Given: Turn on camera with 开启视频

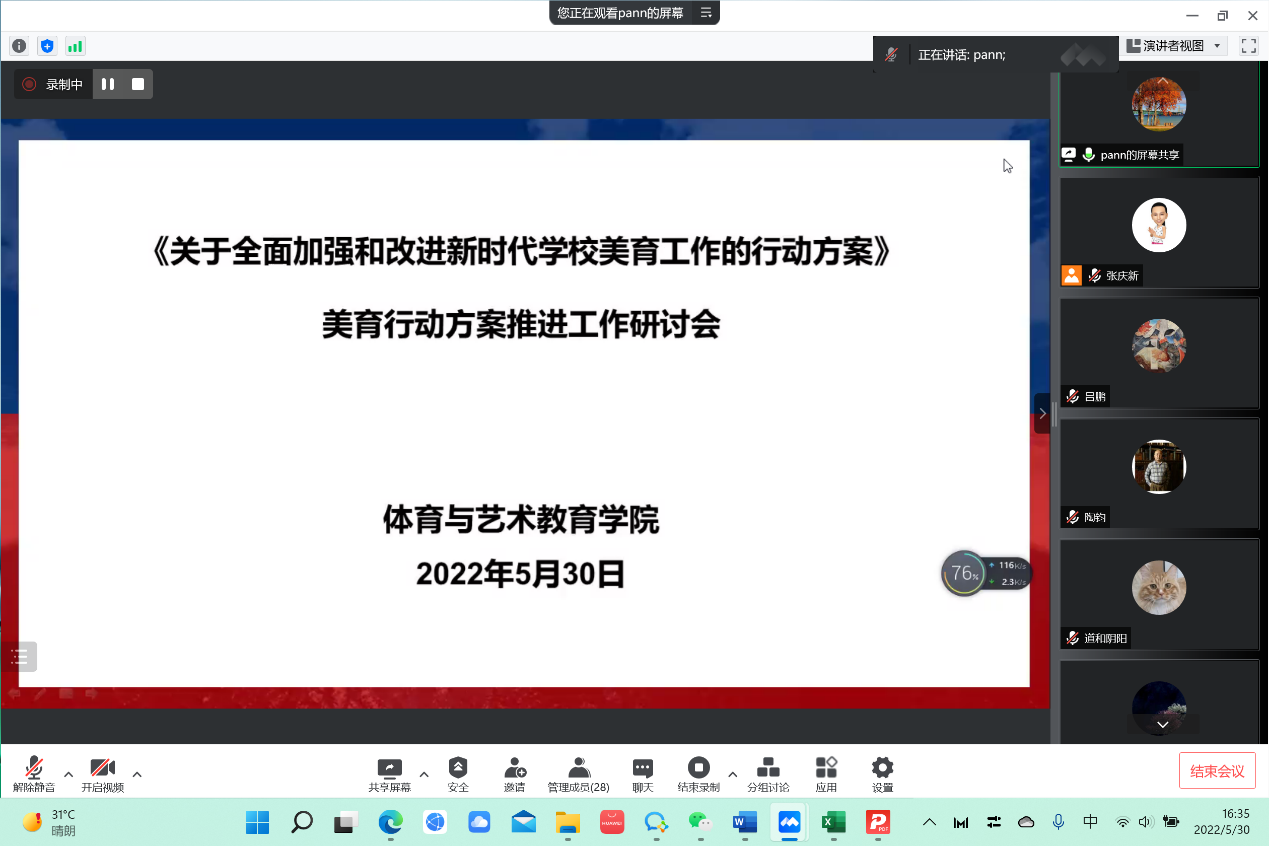Looking at the screenshot, I should tap(102, 774).
